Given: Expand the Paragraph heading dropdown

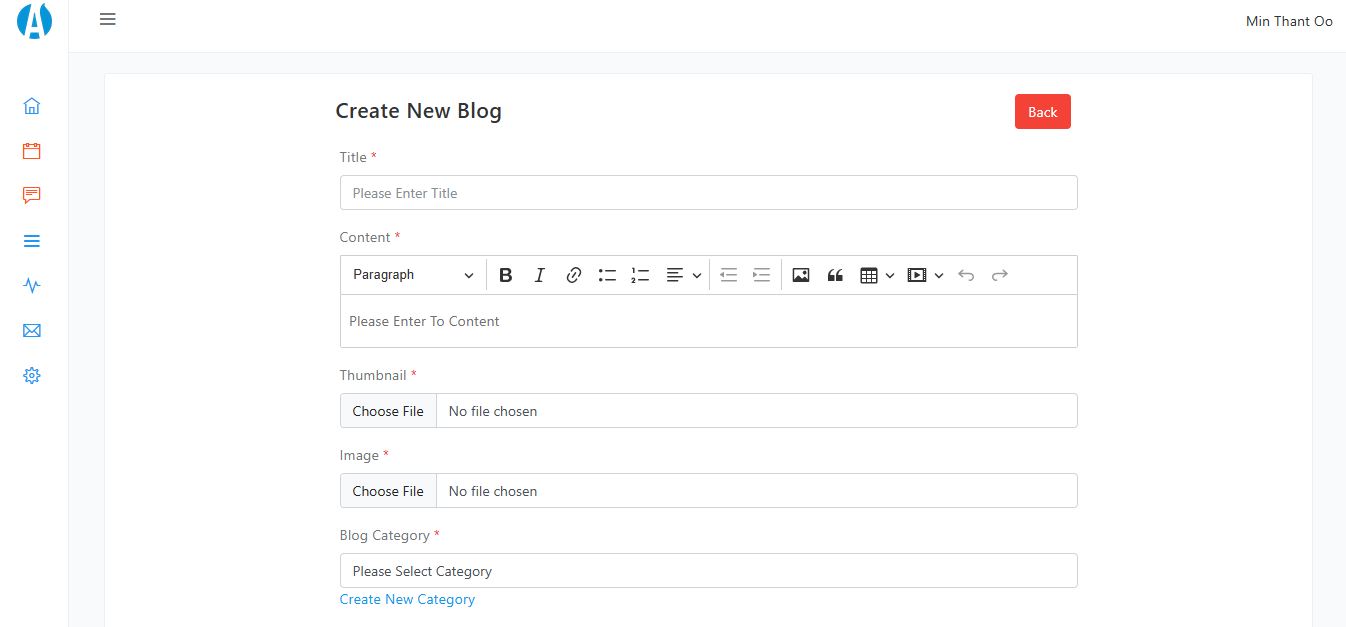Looking at the screenshot, I should tap(413, 275).
